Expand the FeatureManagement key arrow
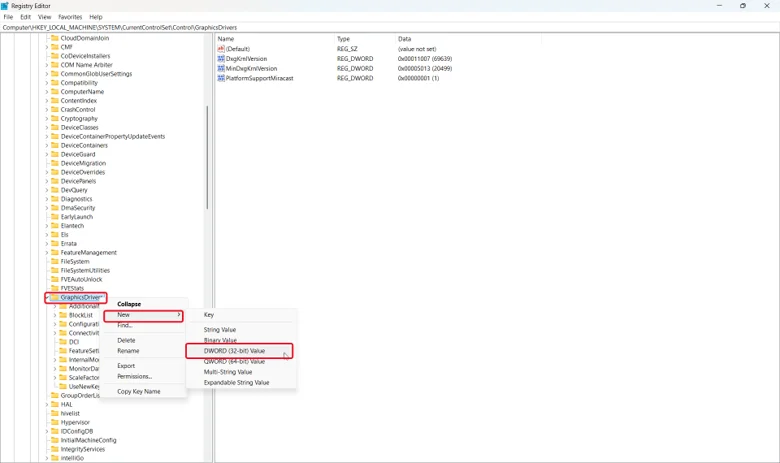This screenshot has height=463, width=780. 47,253
